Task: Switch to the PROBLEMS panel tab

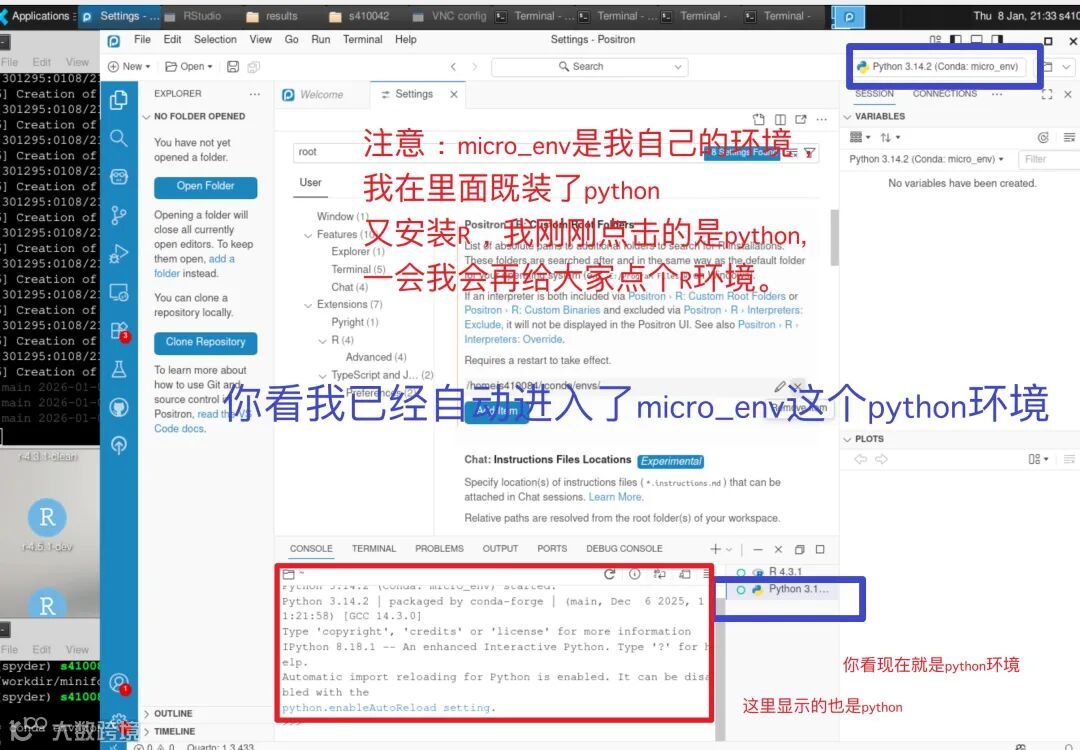Action: coord(439,549)
